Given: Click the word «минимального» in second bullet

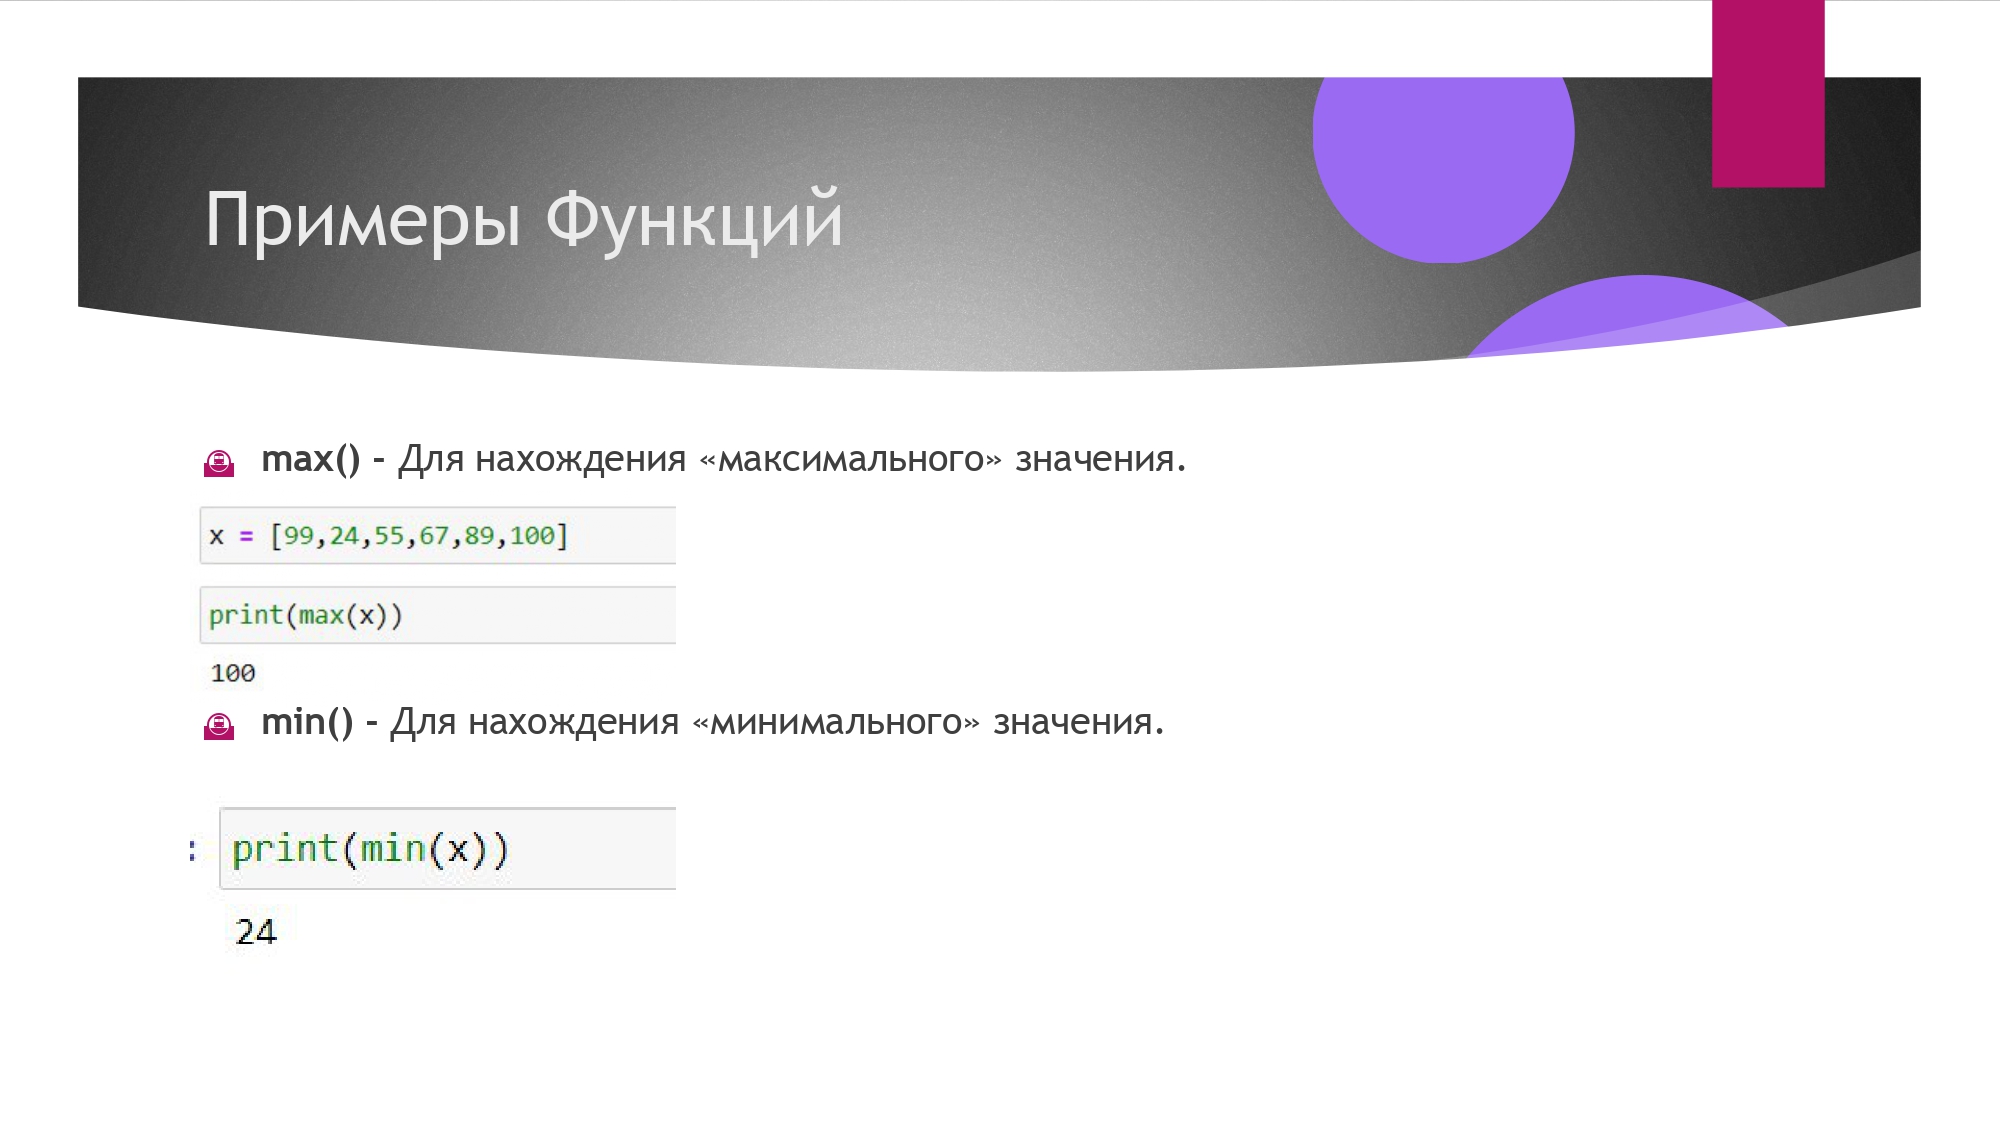Looking at the screenshot, I should [836, 722].
